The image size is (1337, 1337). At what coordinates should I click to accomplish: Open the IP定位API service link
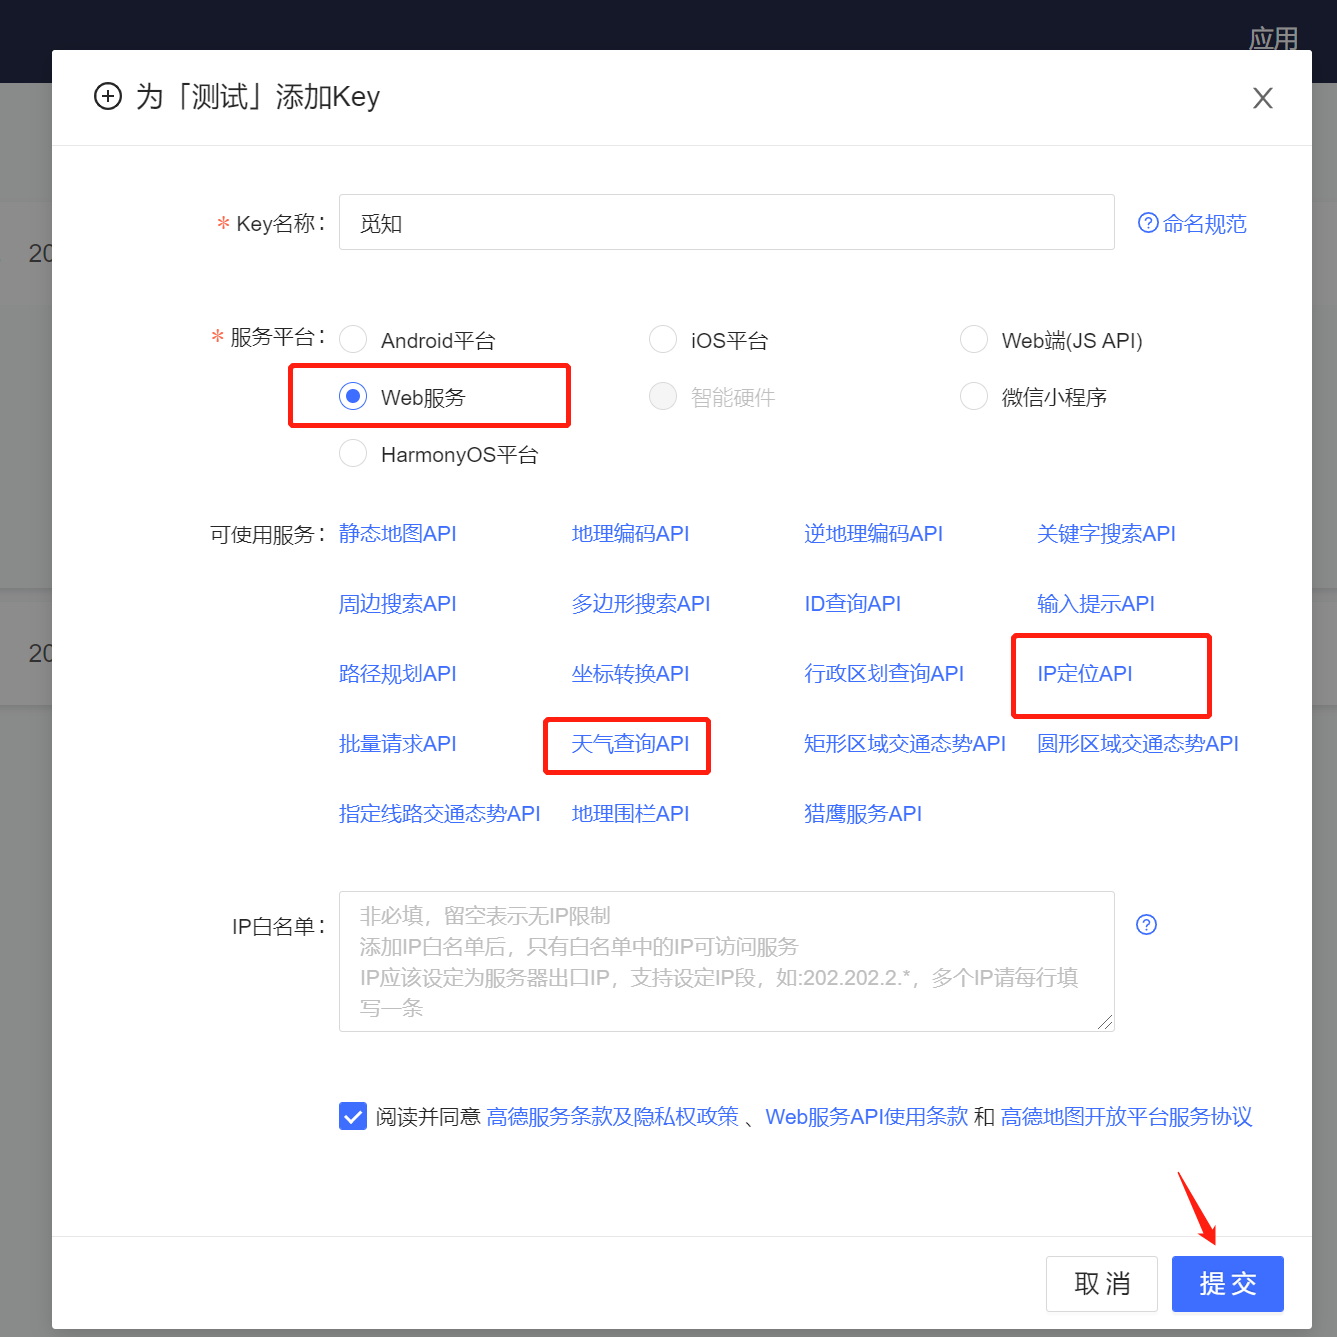coord(1084,674)
